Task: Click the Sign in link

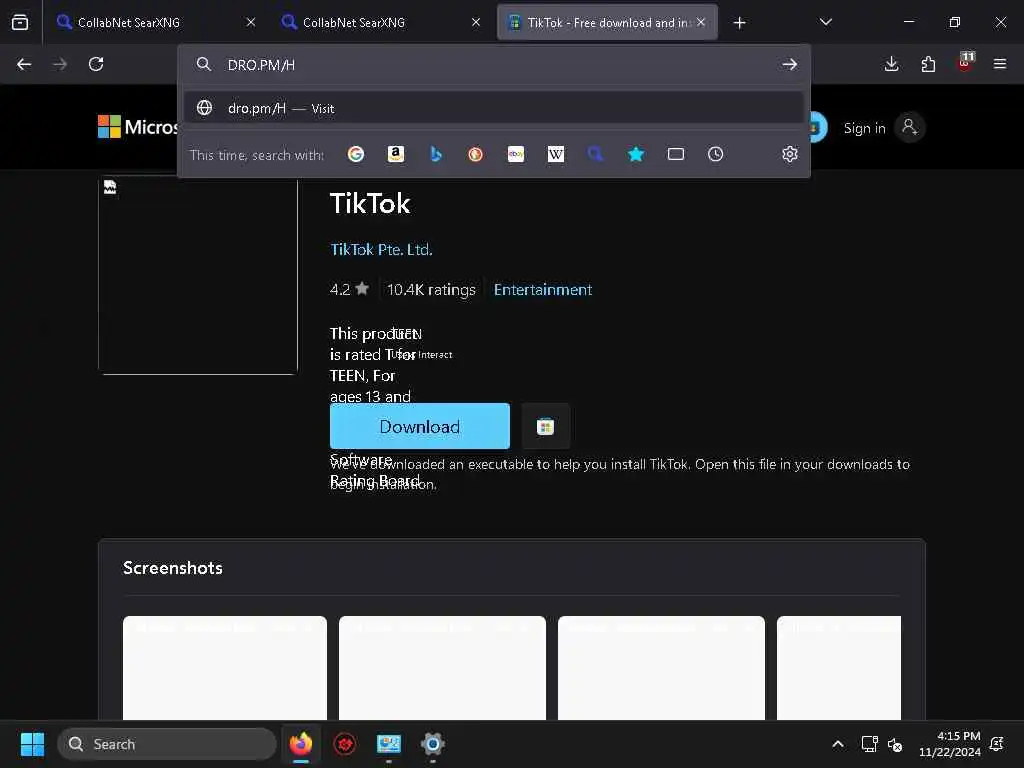Action: pyautogui.click(x=865, y=128)
